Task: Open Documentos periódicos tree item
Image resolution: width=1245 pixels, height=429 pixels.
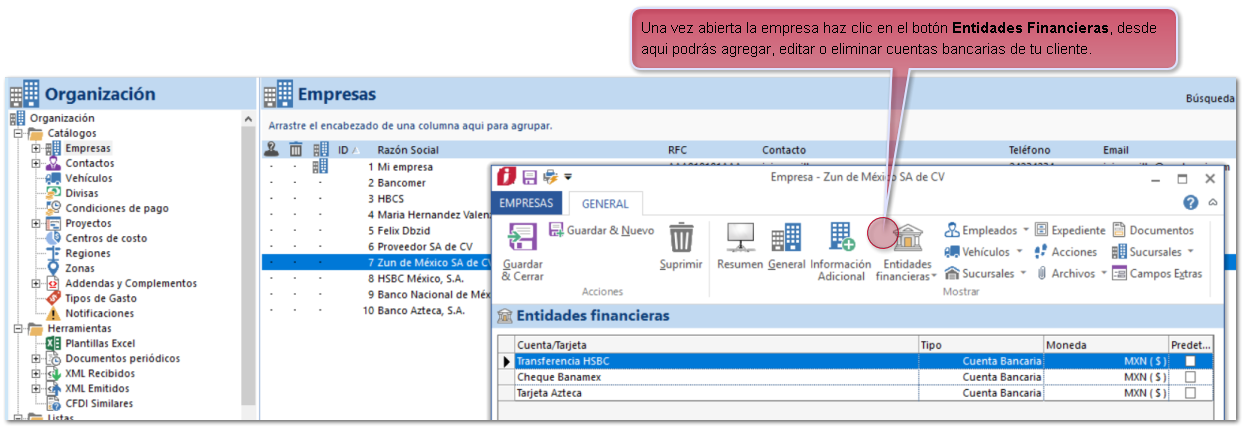Action: click(123, 358)
